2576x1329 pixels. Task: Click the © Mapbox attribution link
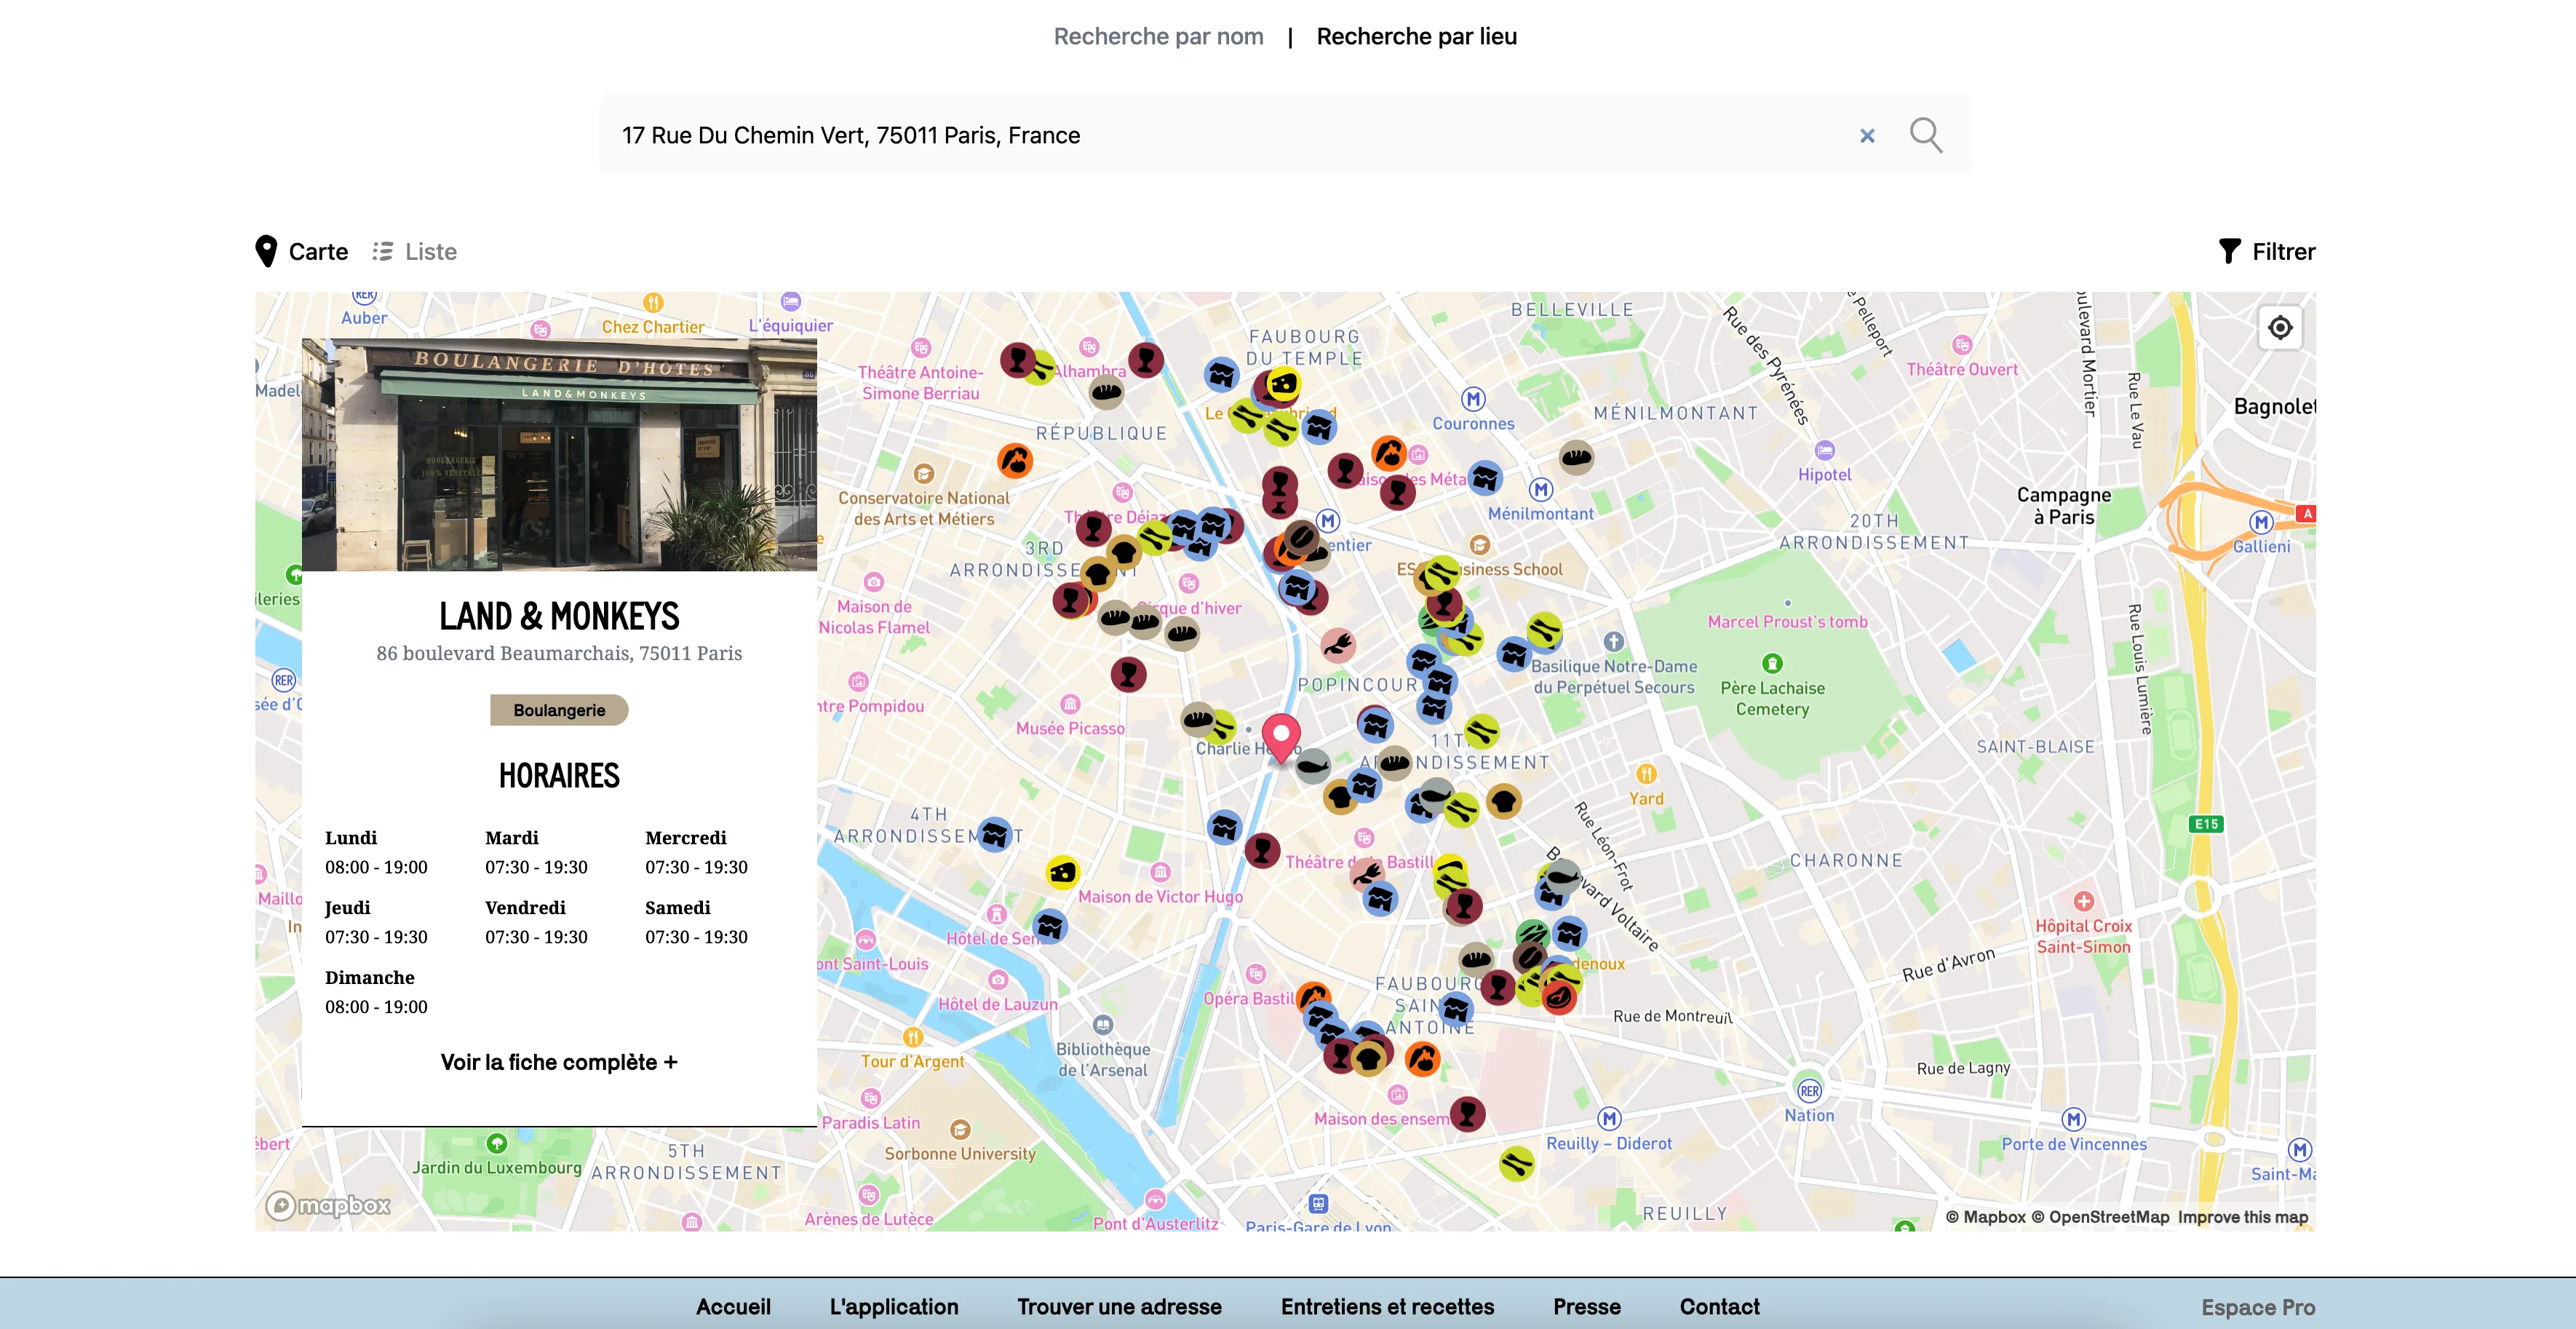[x=1985, y=1217]
